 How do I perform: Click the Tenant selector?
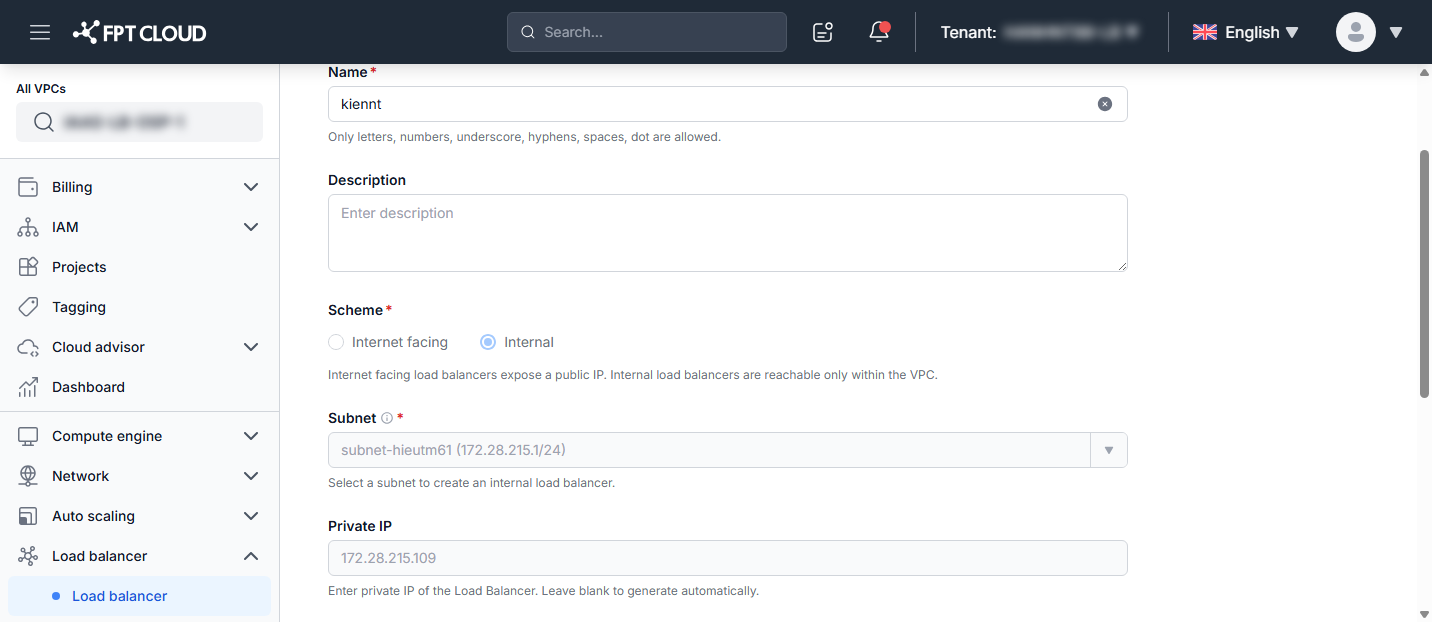coord(1040,32)
